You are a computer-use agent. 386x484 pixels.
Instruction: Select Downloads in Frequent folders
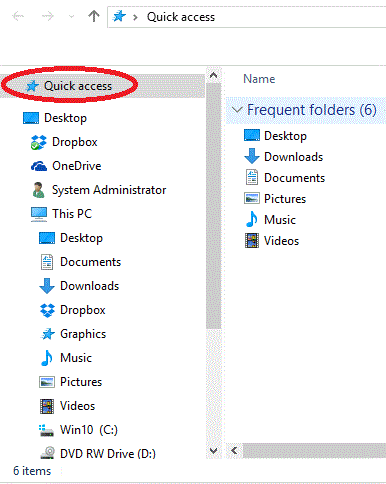[293, 157]
